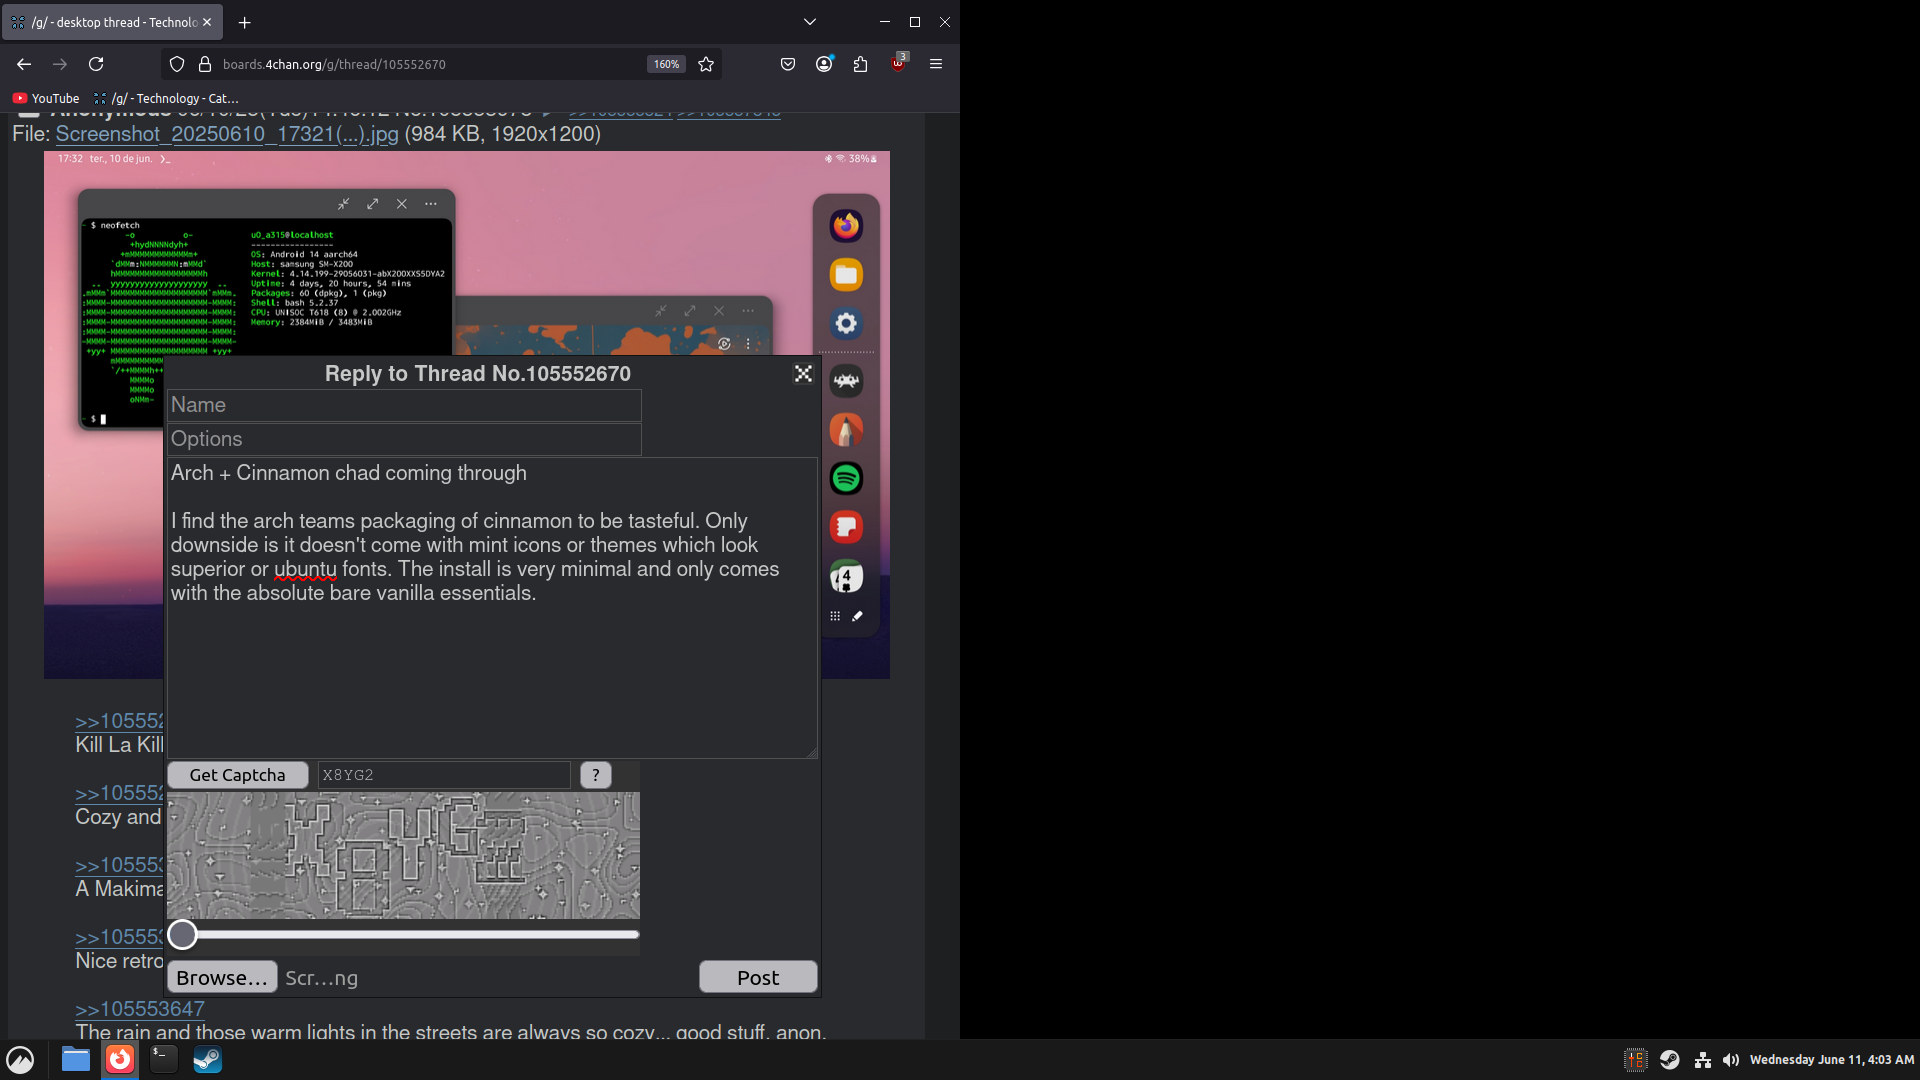
Task: Click the address bar URL
Action: 334,64
